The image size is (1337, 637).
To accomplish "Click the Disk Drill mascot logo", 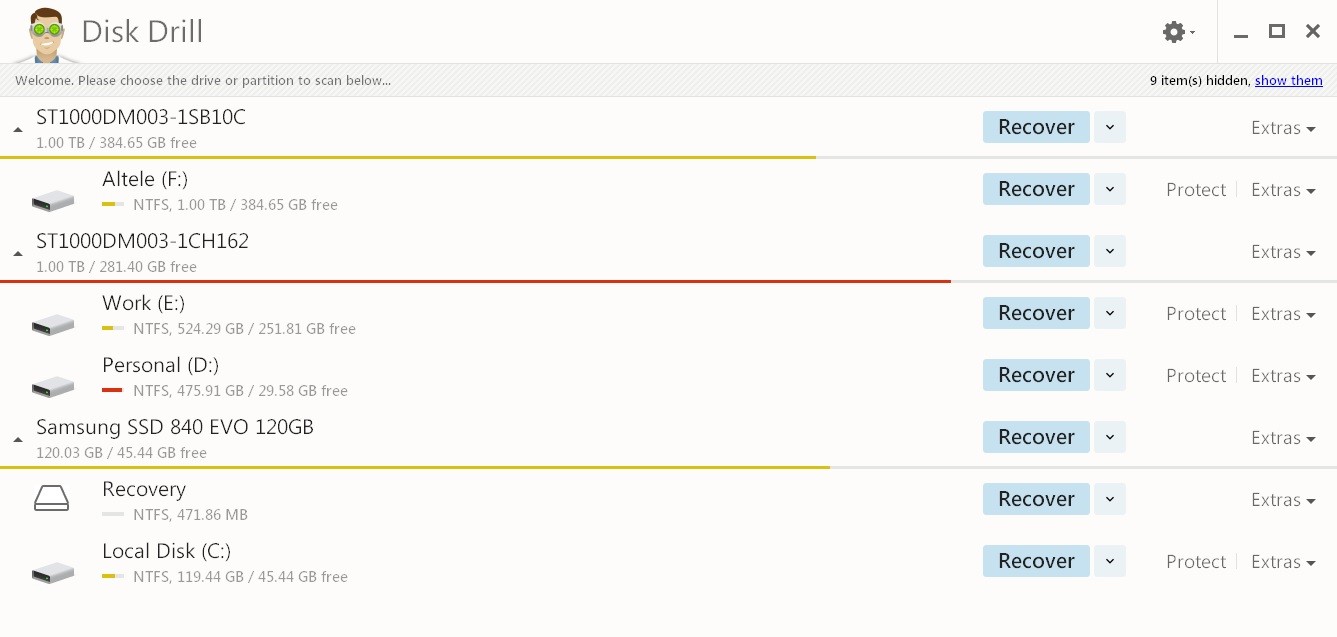I will pos(44,34).
